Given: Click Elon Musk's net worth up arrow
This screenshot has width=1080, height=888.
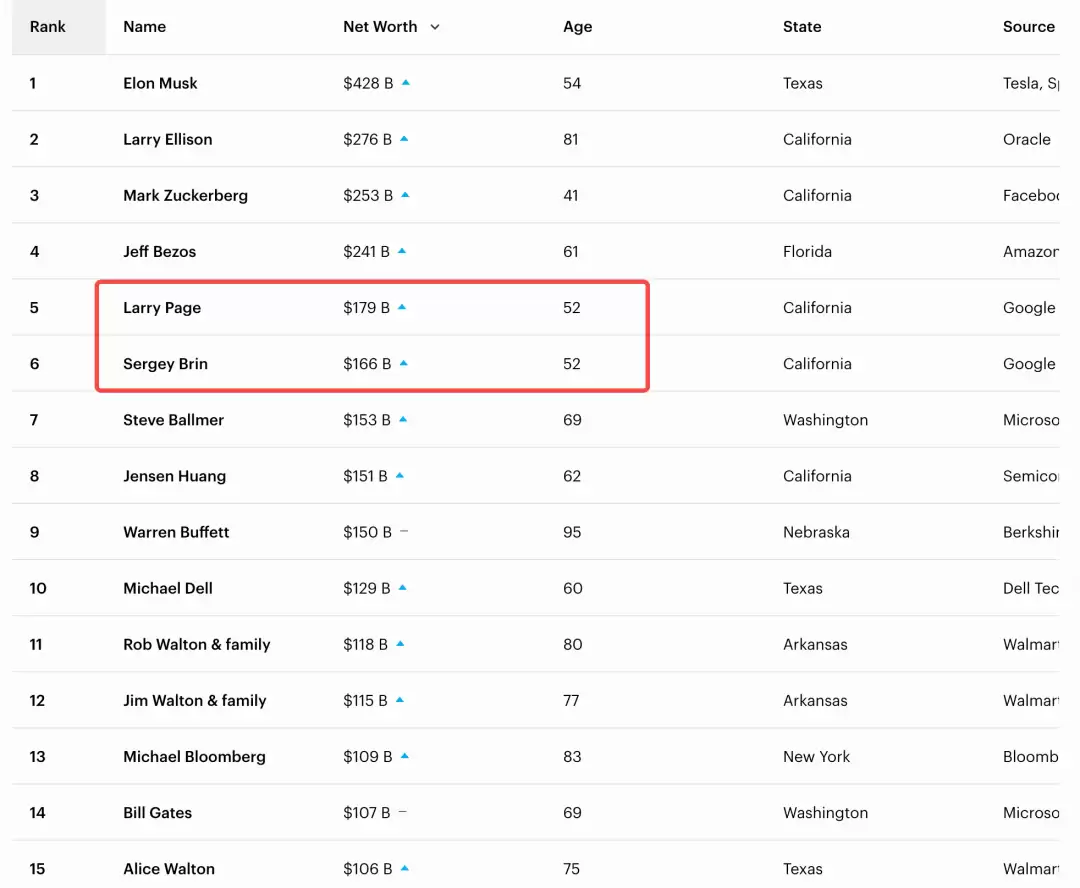Looking at the screenshot, I should tap(405, 83).
